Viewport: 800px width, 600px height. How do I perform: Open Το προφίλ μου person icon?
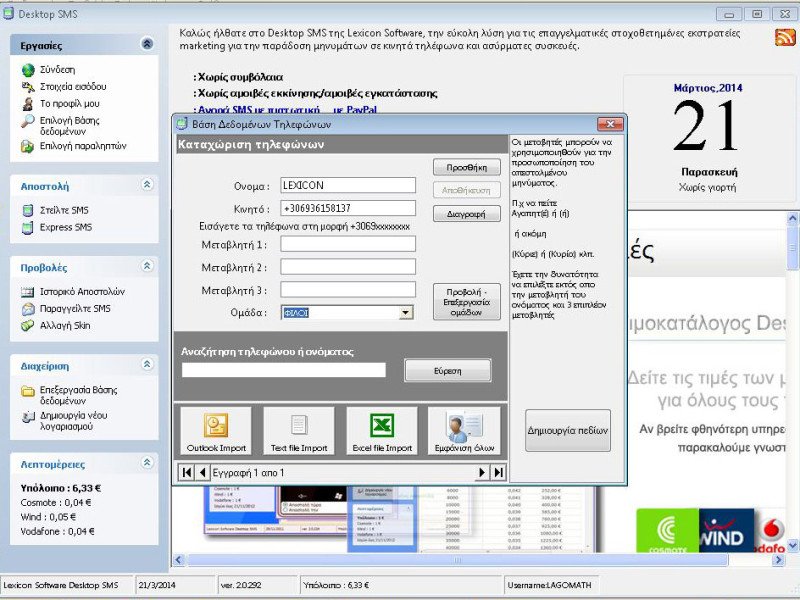click(x=28, y=104)
